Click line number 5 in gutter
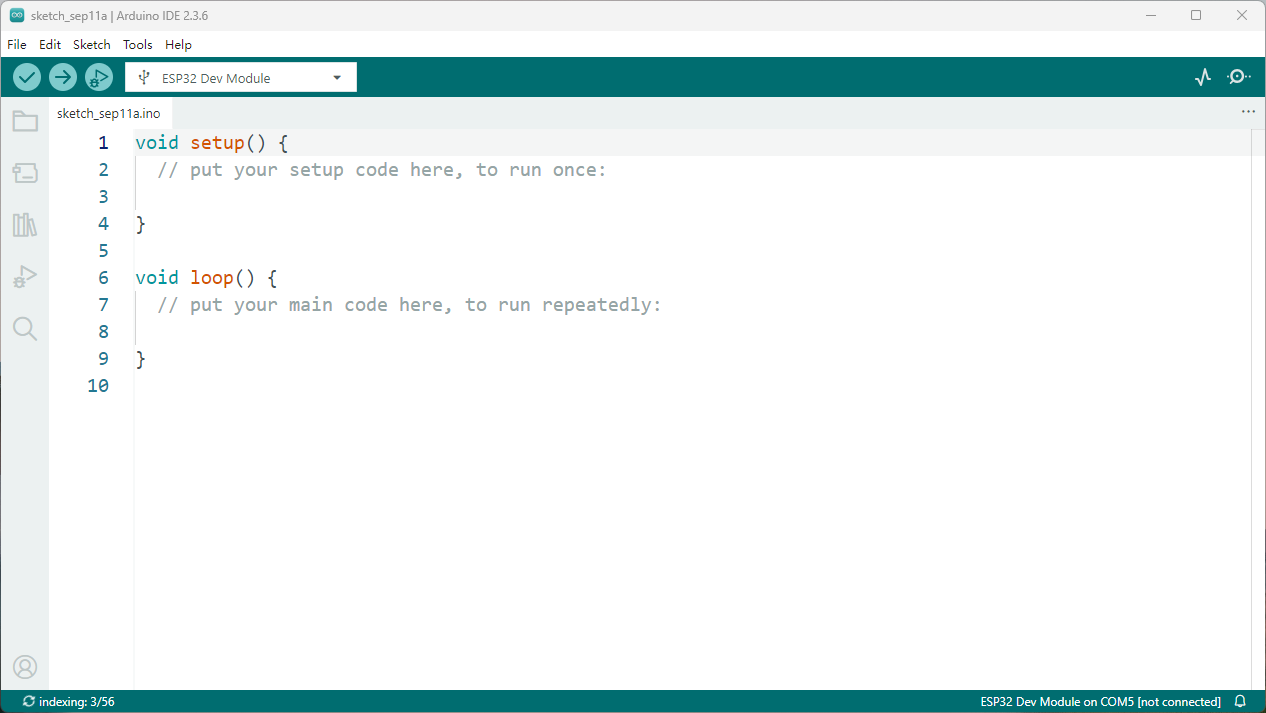This screenshot has width=1266, height=713. [x=103, y=251]
